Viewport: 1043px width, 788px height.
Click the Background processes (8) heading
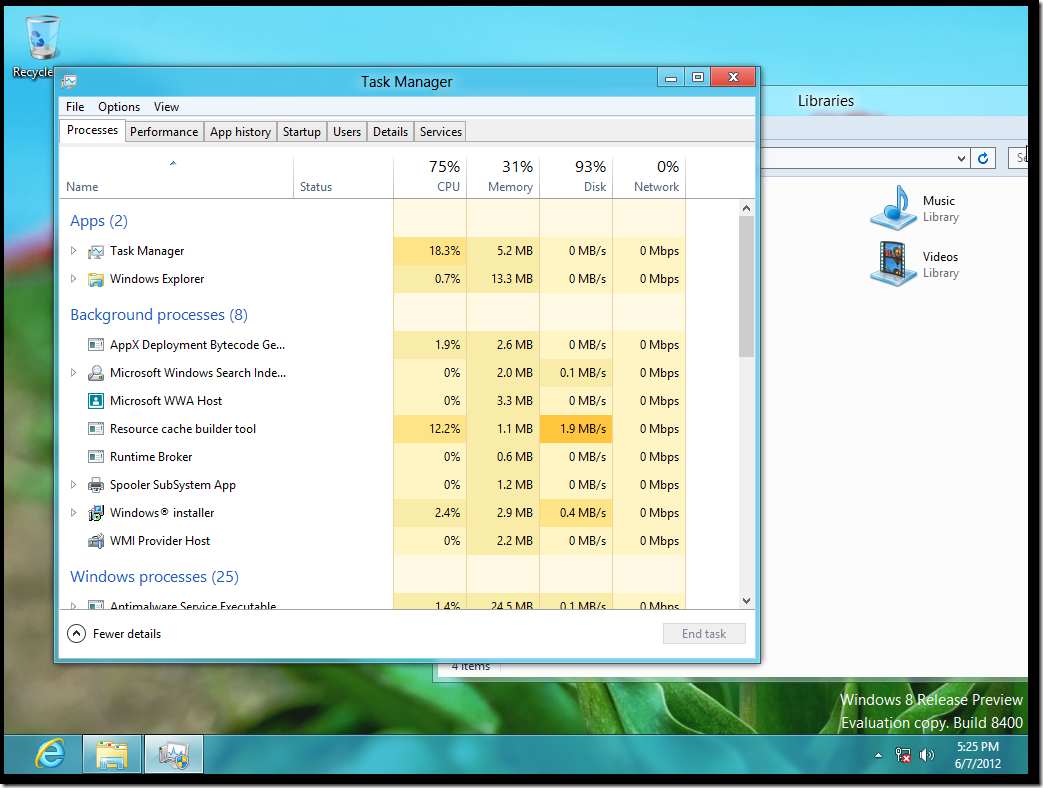[159, 315]
